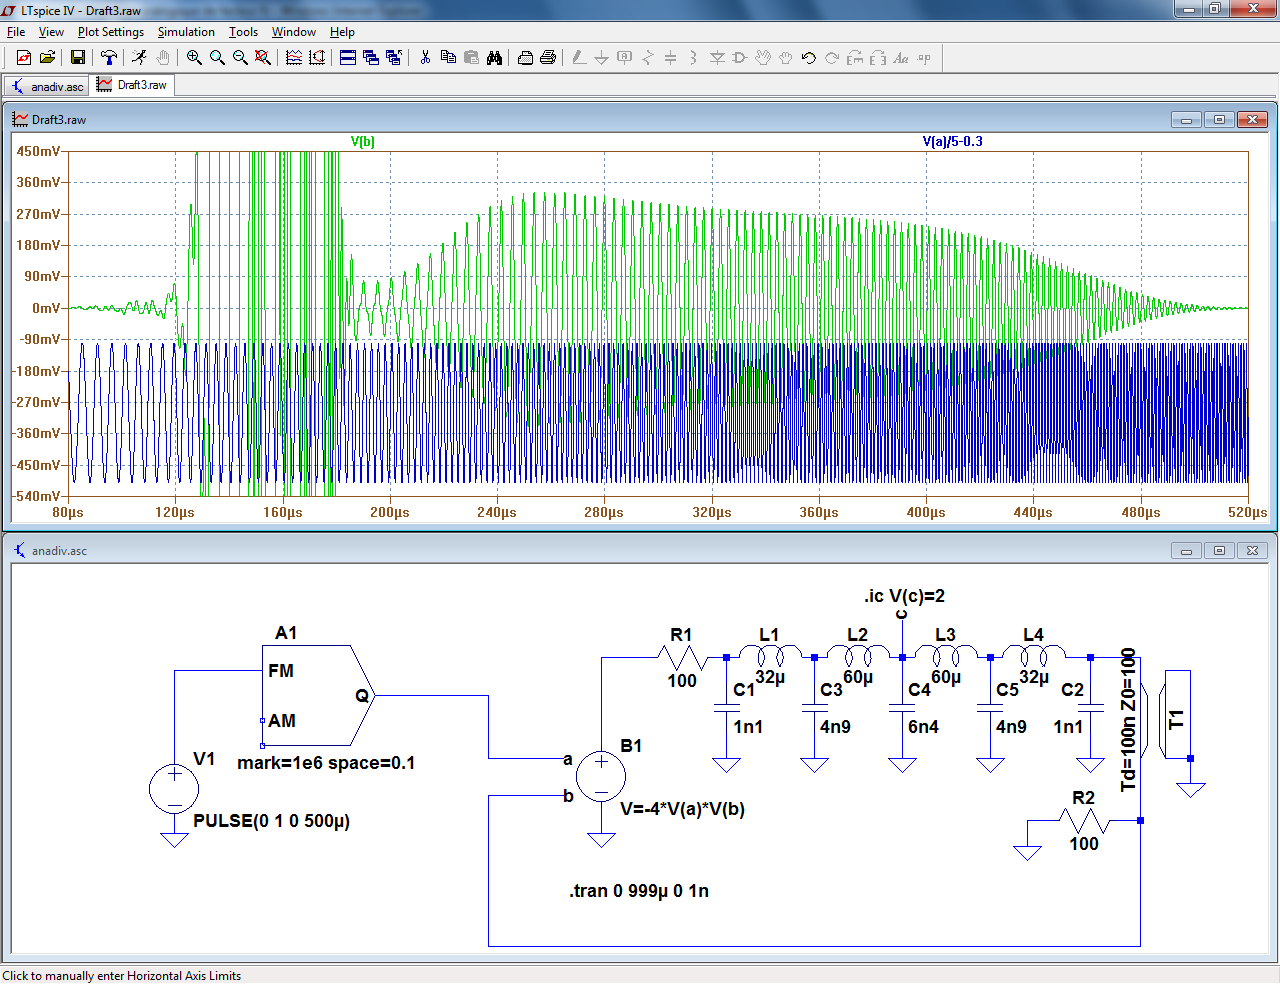Screen dimensions: 1280x984
Task: Click the Zoom In magnifier icon
Action: 194,58
